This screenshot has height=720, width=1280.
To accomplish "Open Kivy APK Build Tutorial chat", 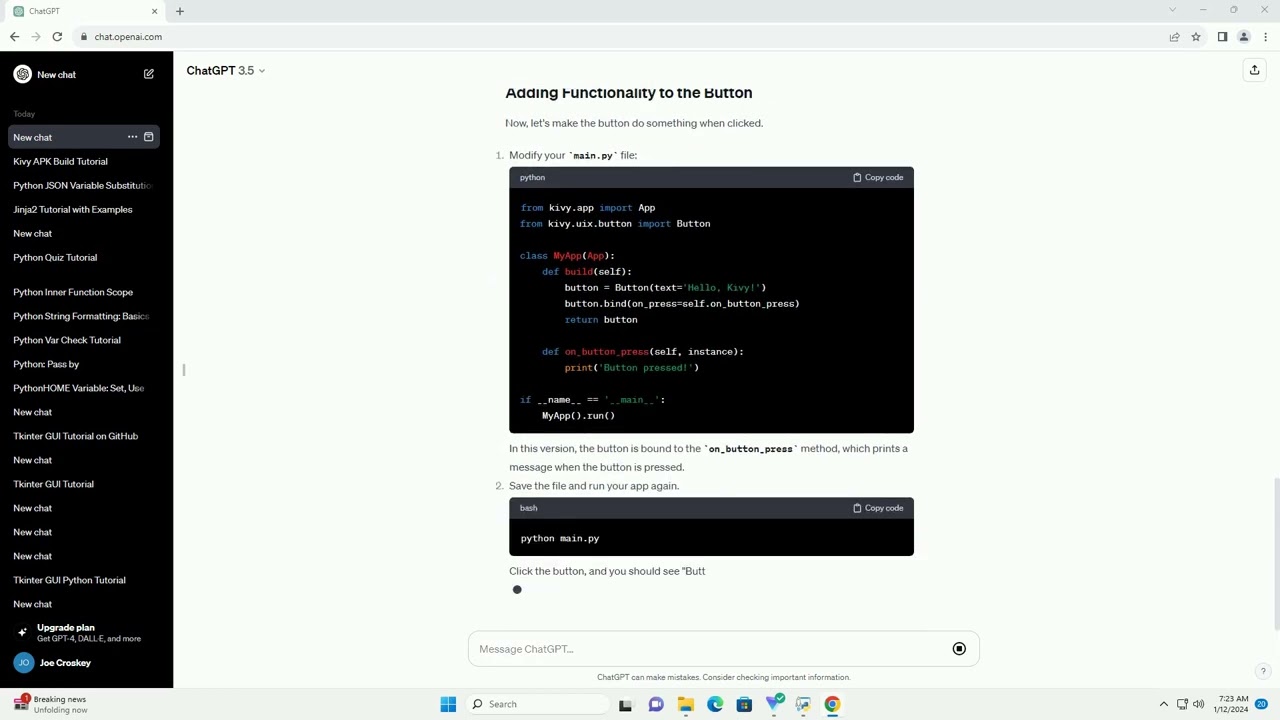I will click(x=60, y=161).
